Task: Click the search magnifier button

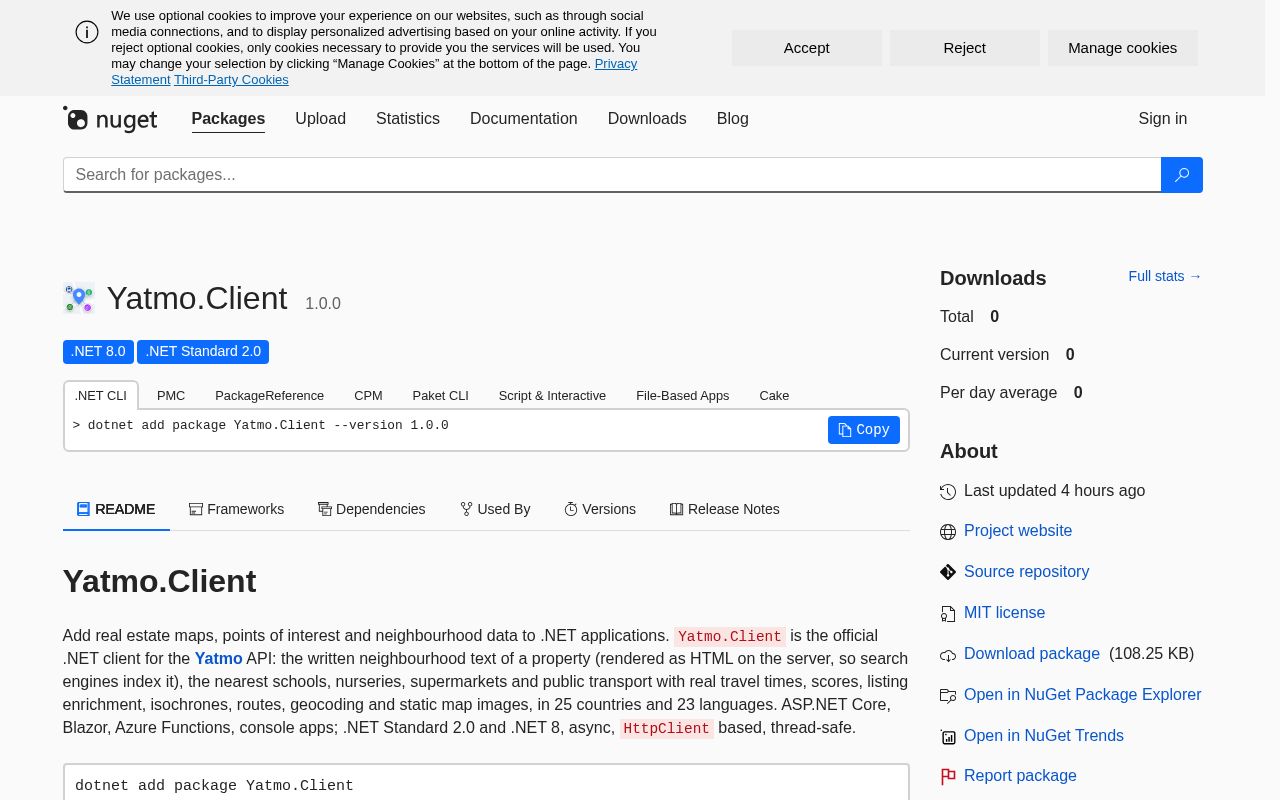Action: 1182,175
